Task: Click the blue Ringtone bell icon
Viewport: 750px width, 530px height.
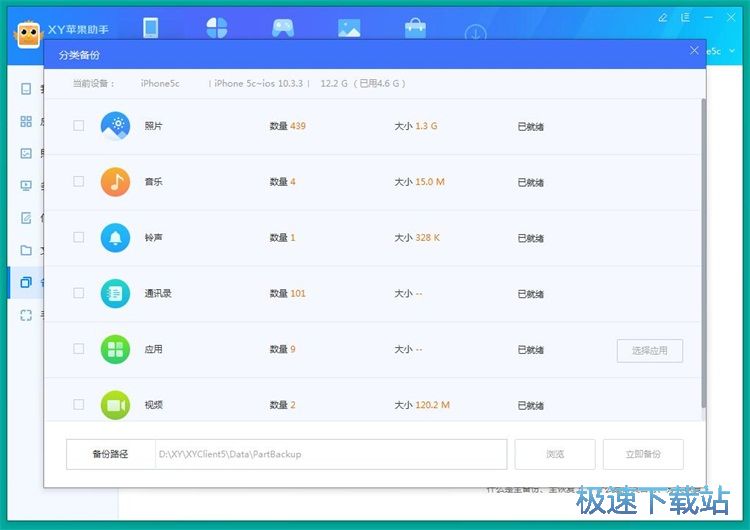Action: (x=116, y=238)
